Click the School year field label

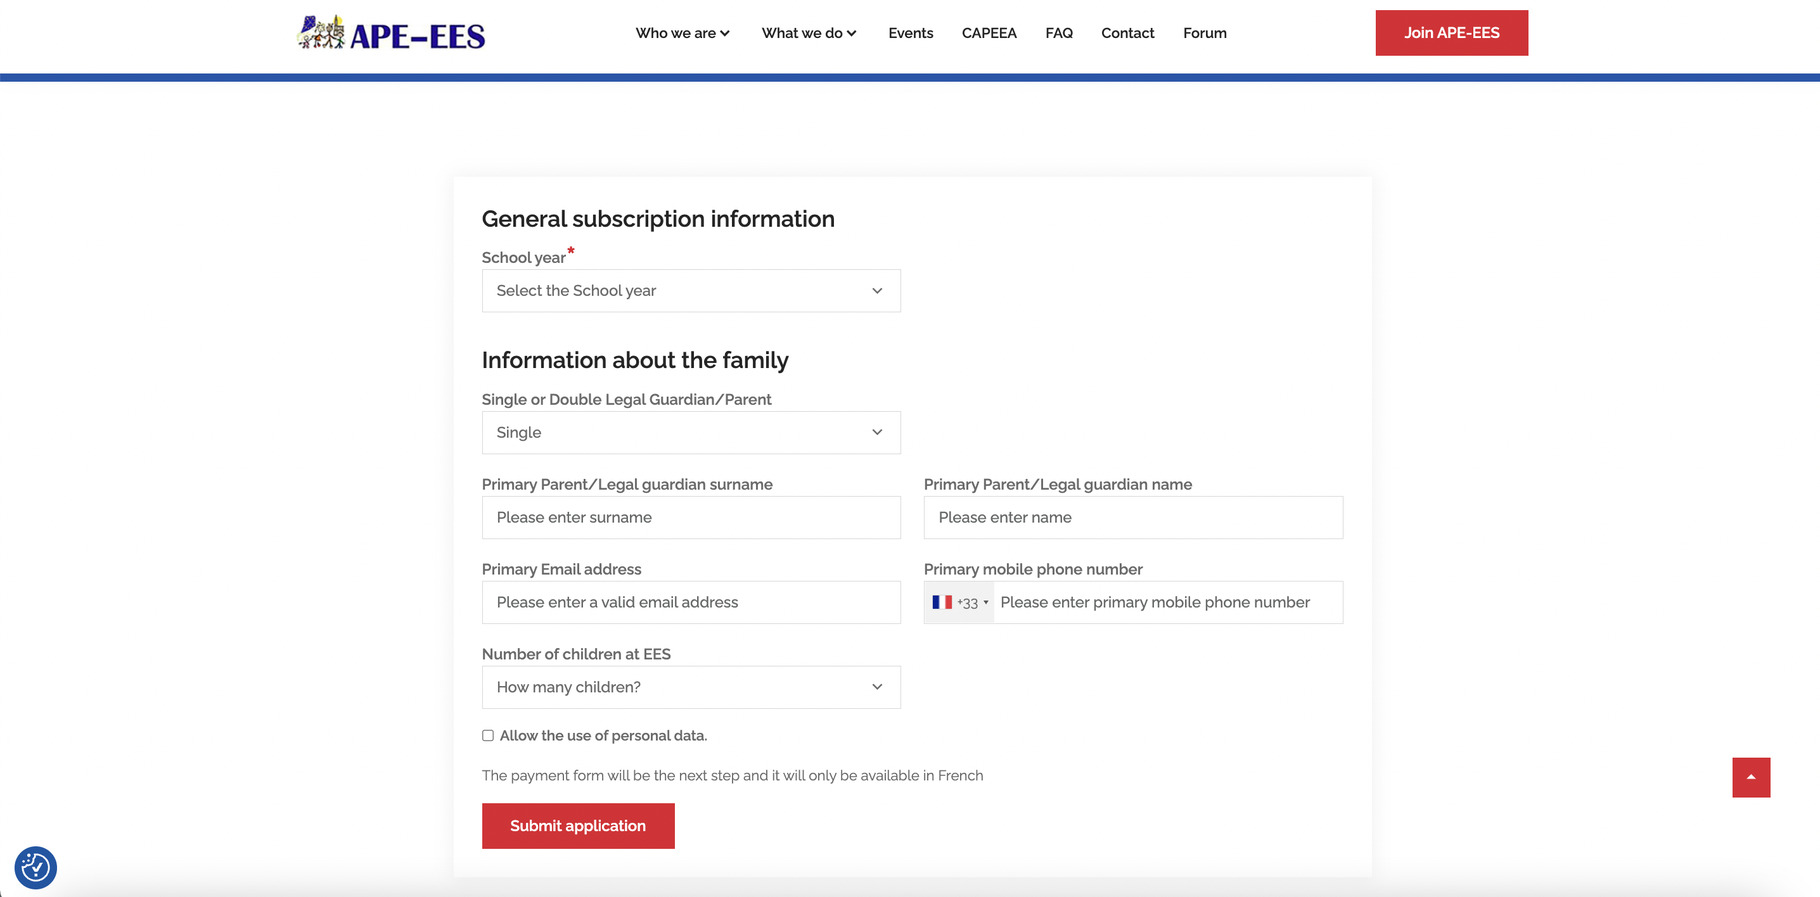pyautogui.click(x=524, y=258)
